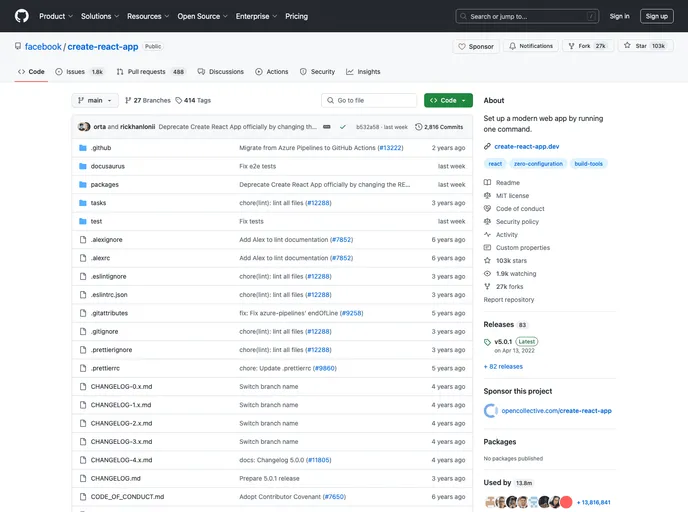View 414 Tags link
The height and width of the screenshot is (512, 688).
[193, 100]
